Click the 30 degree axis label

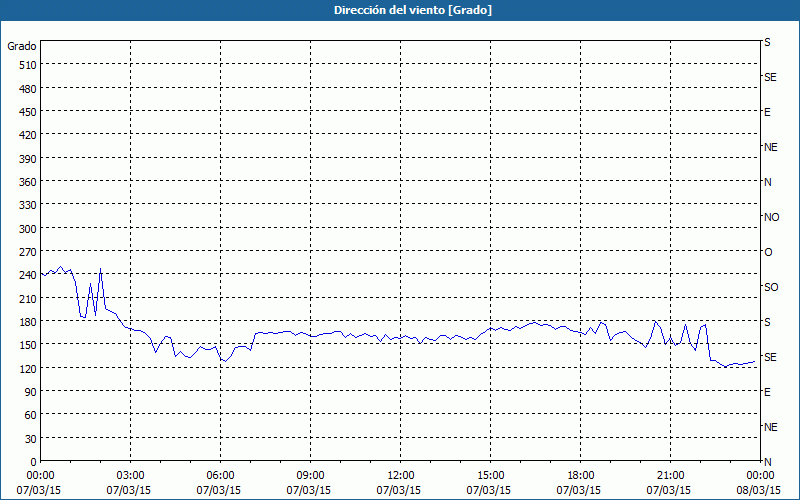[x=31, y=439]
